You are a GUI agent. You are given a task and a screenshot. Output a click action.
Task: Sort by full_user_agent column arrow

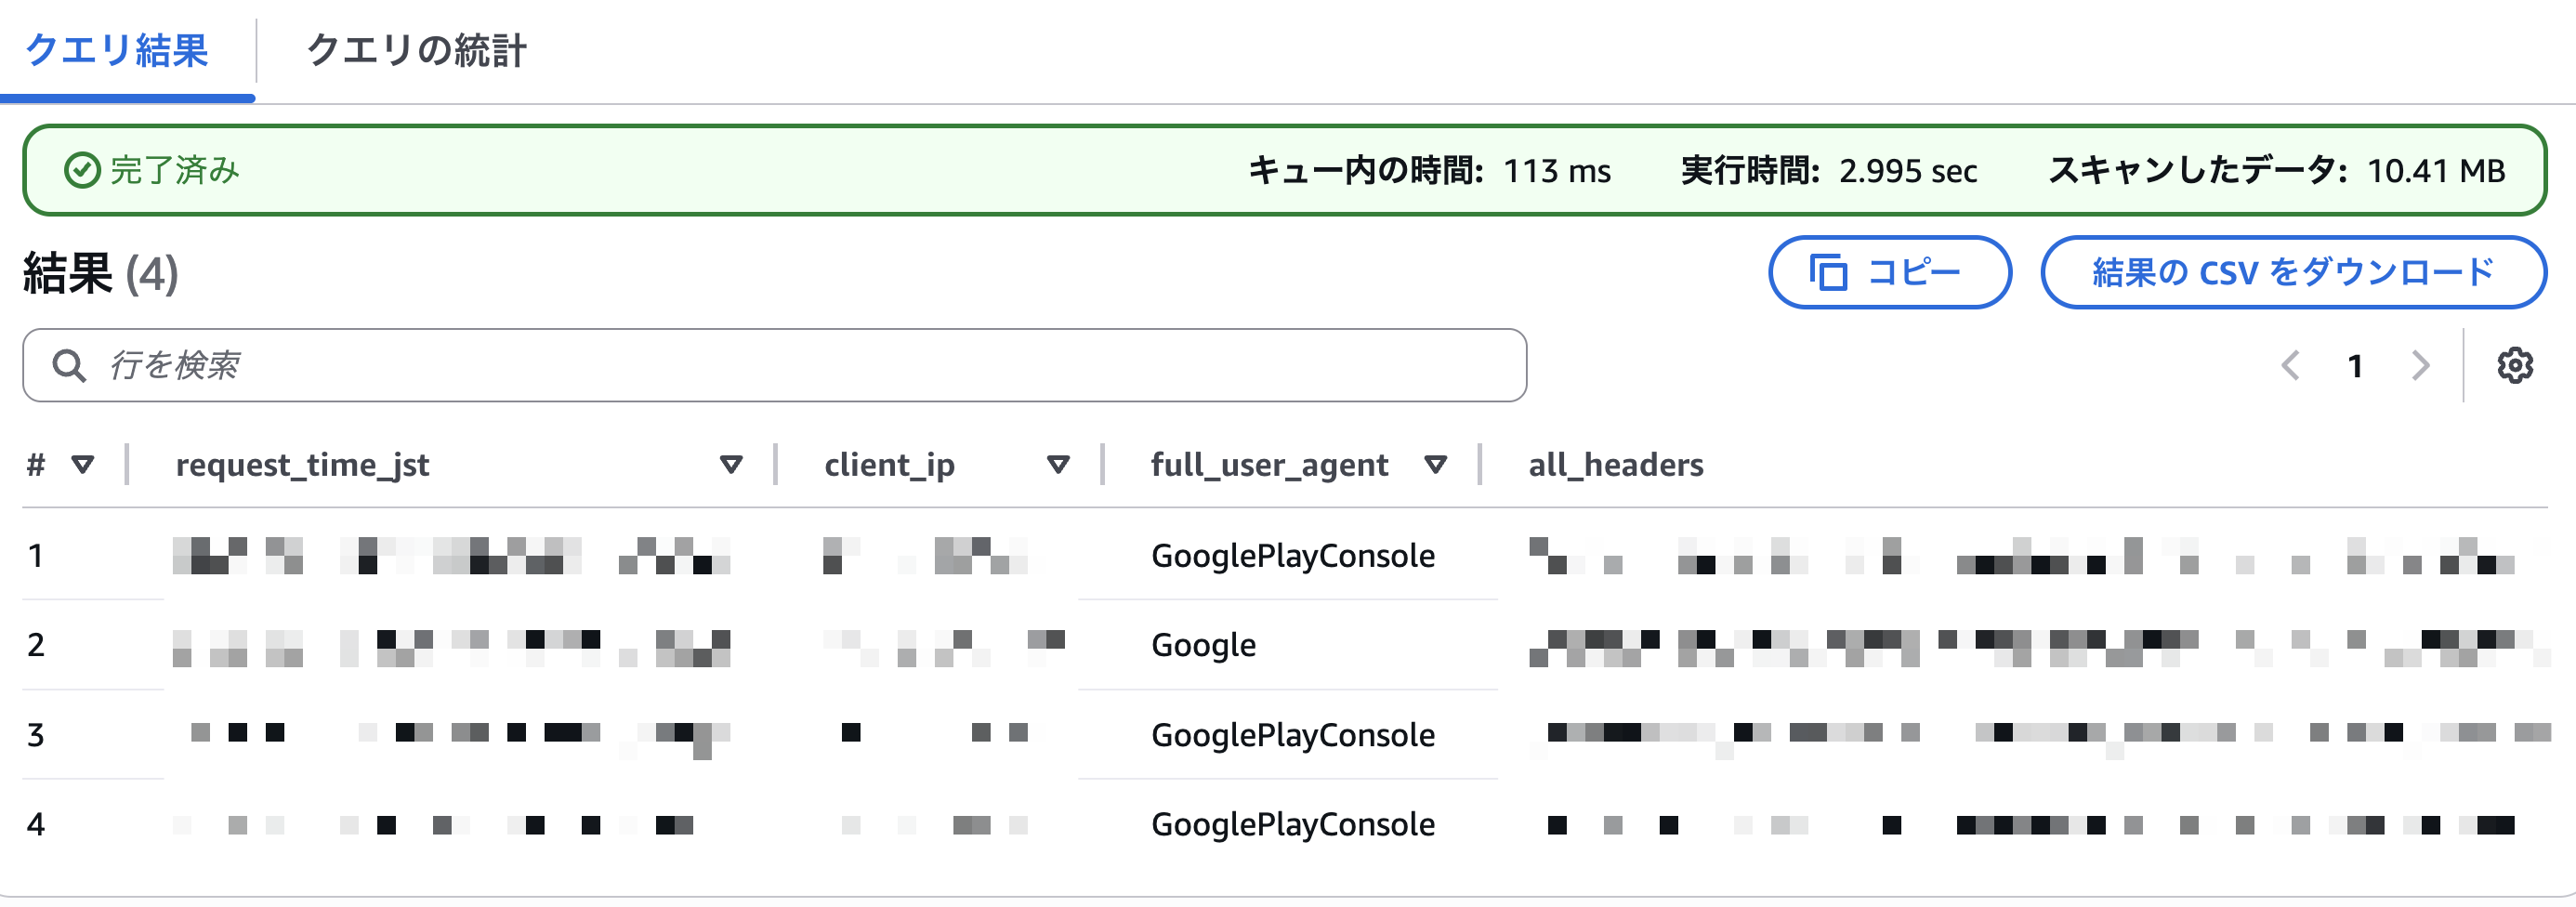1435,464
